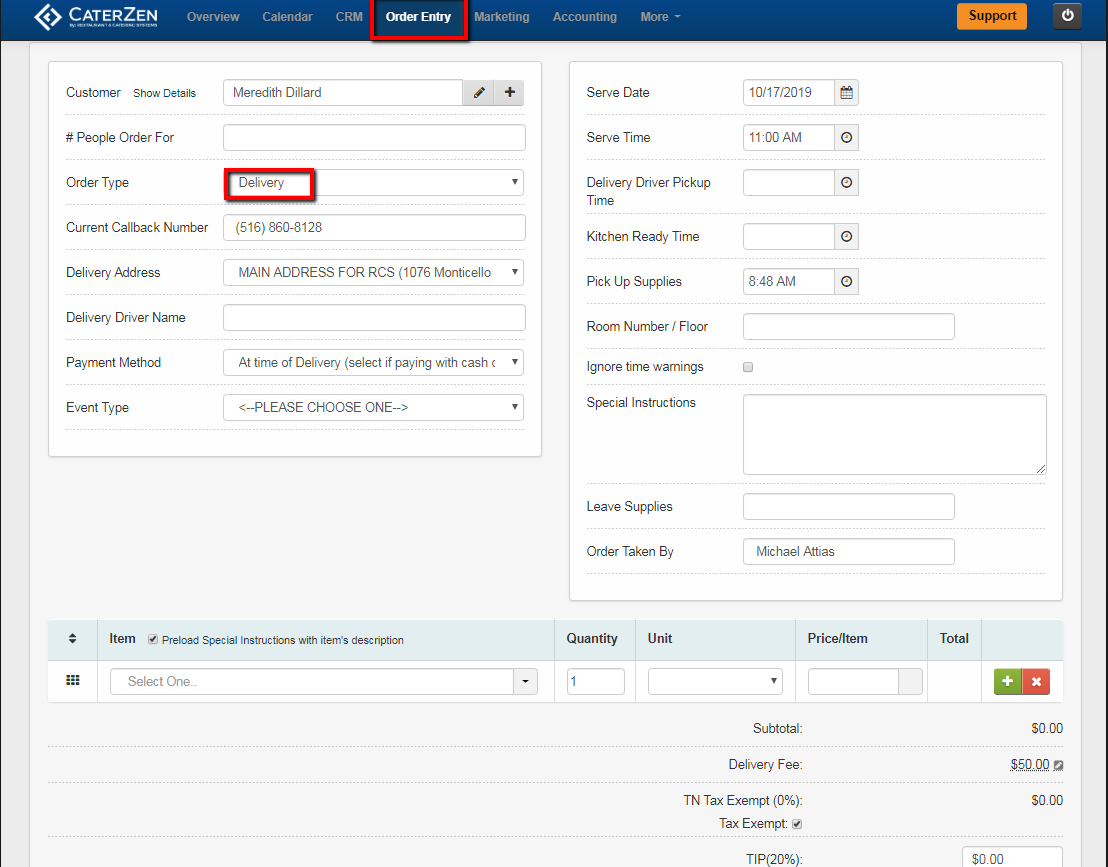Add an item using the green plus icon

pos(1007,681)
